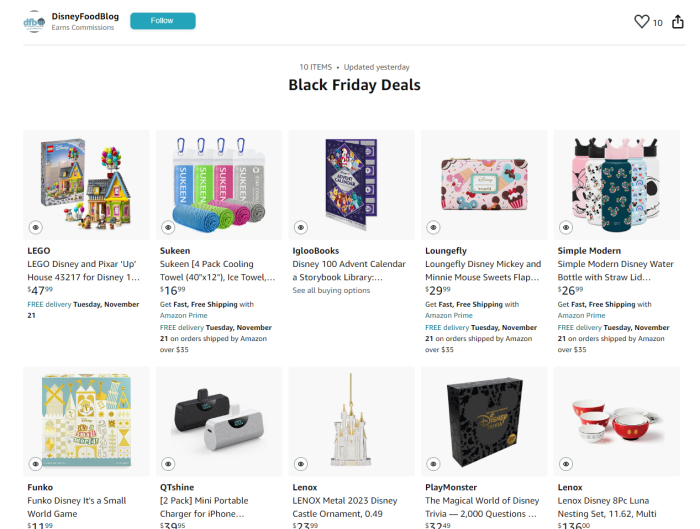Open the See all buying options link
This screenshot has height=529, width=700.
[x=330, y=290]
